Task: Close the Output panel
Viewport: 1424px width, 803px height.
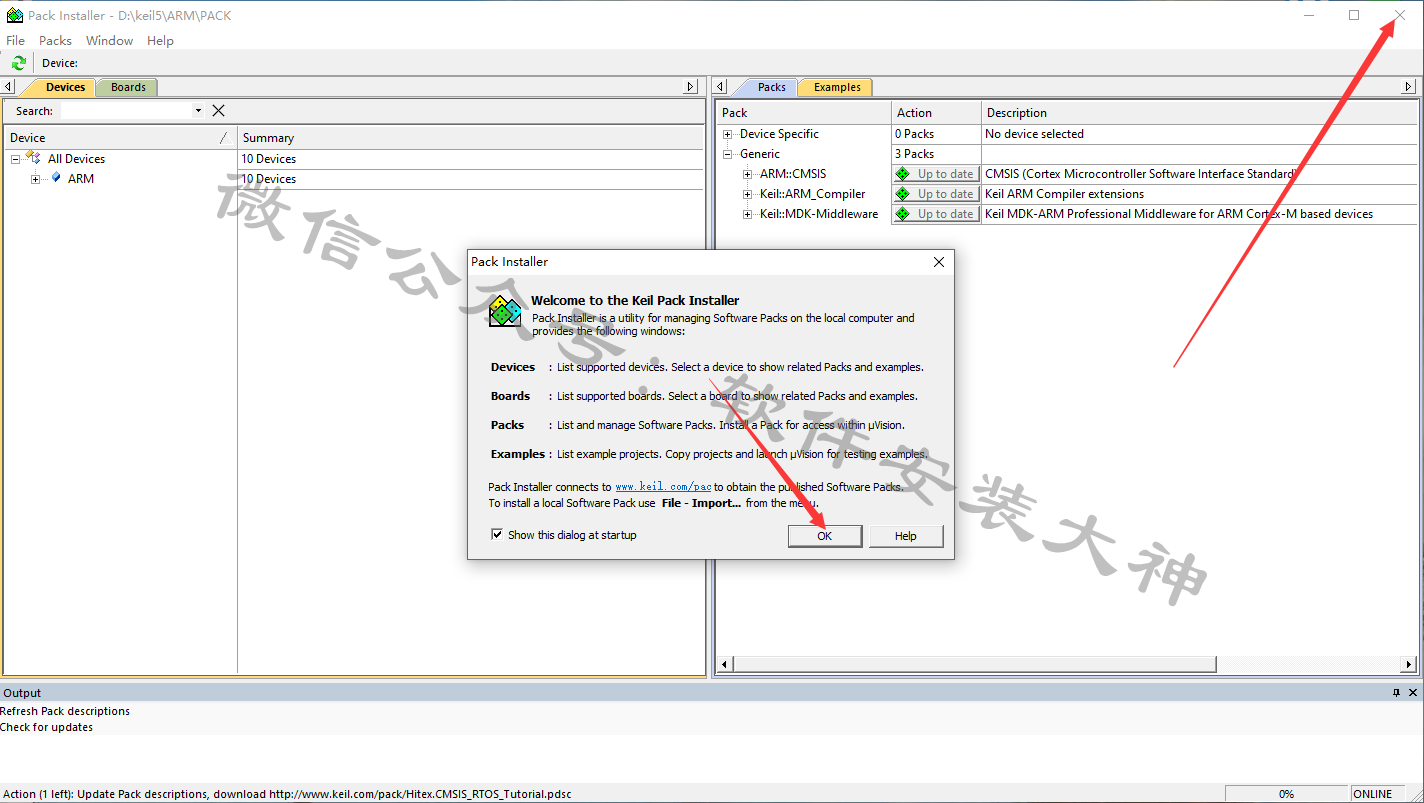Action: (1413, 693)
